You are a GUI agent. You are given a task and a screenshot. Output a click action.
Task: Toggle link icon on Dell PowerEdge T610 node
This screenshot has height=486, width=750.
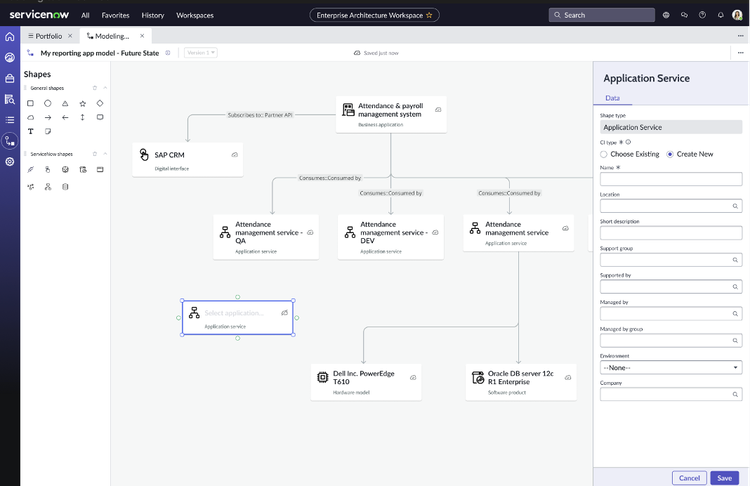(x=413, y=377)
